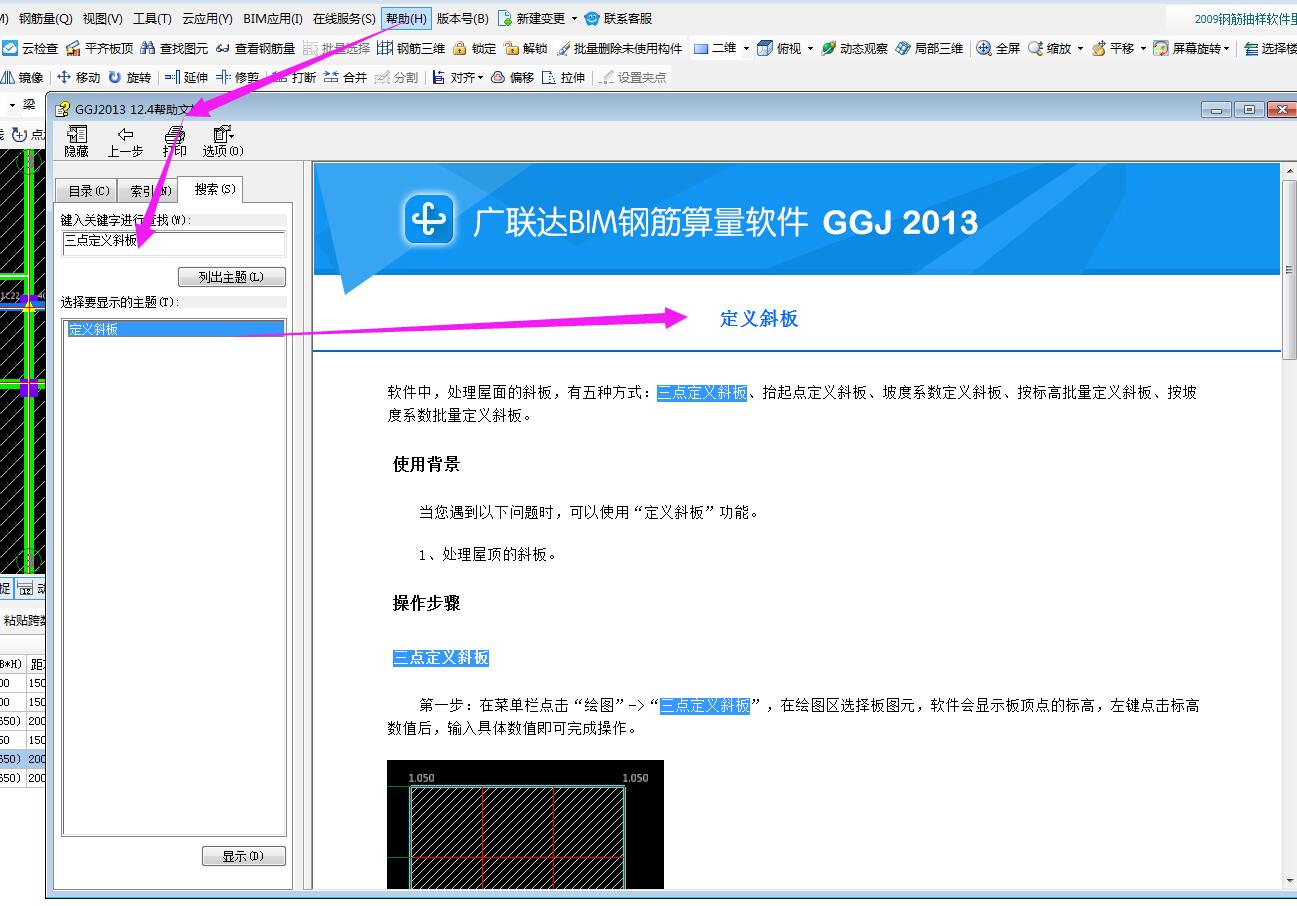Click the 移动 move tool
Image resolution: width=1297 pixels, height=906 pixels.
(79, 77)
